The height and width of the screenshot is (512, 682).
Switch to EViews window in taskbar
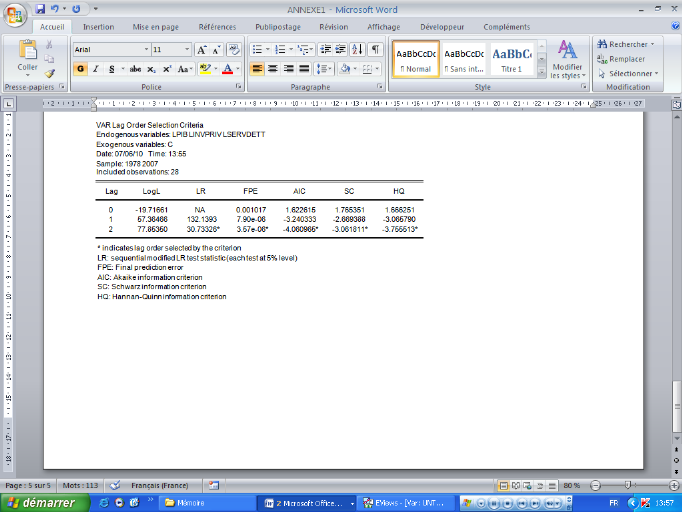pyautogui.click(x=406, y=503)
